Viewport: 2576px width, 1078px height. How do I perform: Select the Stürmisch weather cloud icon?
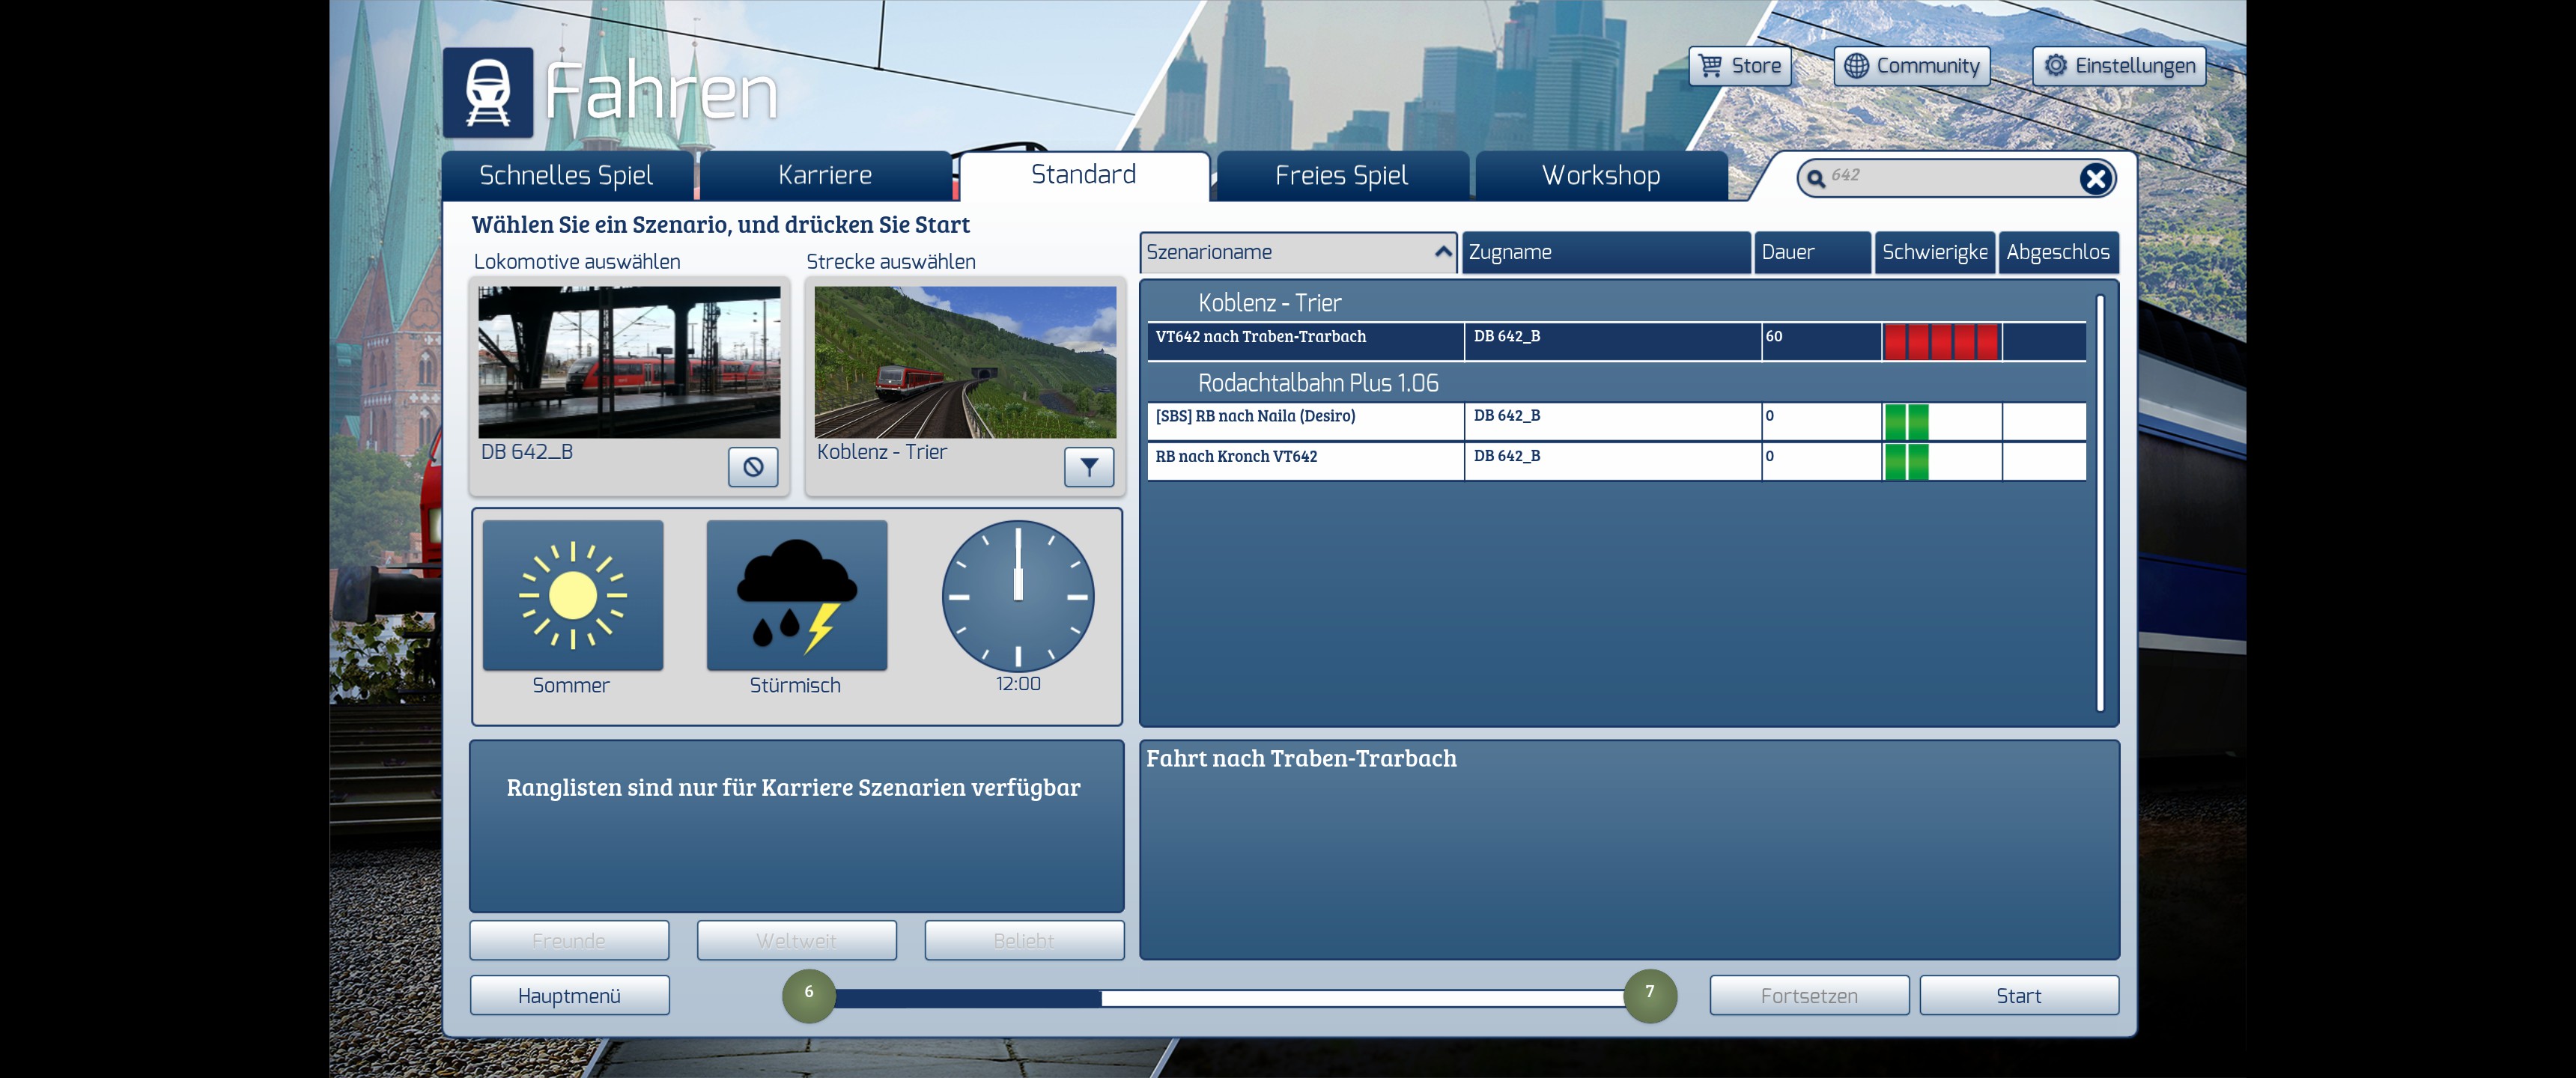coord(796,596)
